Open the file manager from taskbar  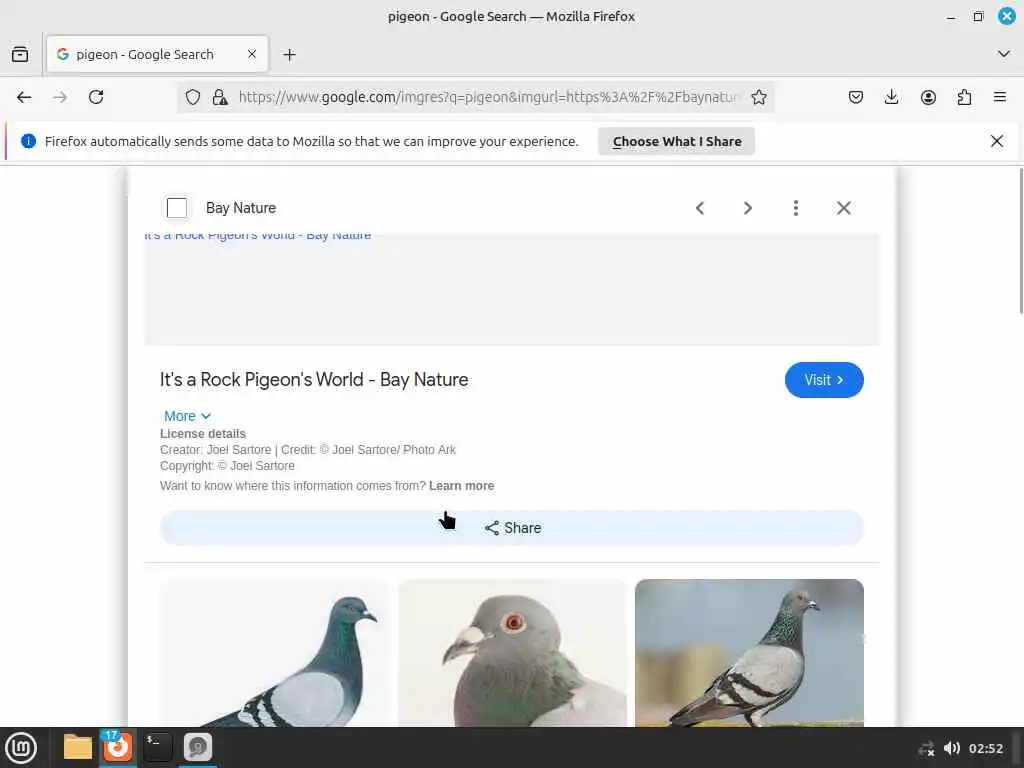tap(78, 747)
